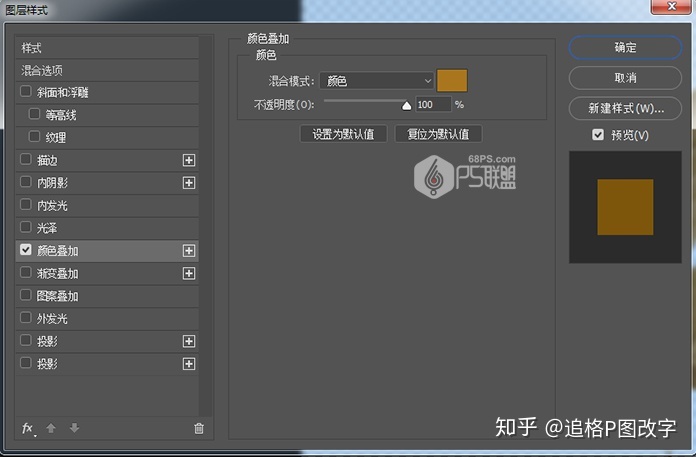Toggle the 预览(V) checkbox
The width and height of the screenshot is (696, 457).
598,134
